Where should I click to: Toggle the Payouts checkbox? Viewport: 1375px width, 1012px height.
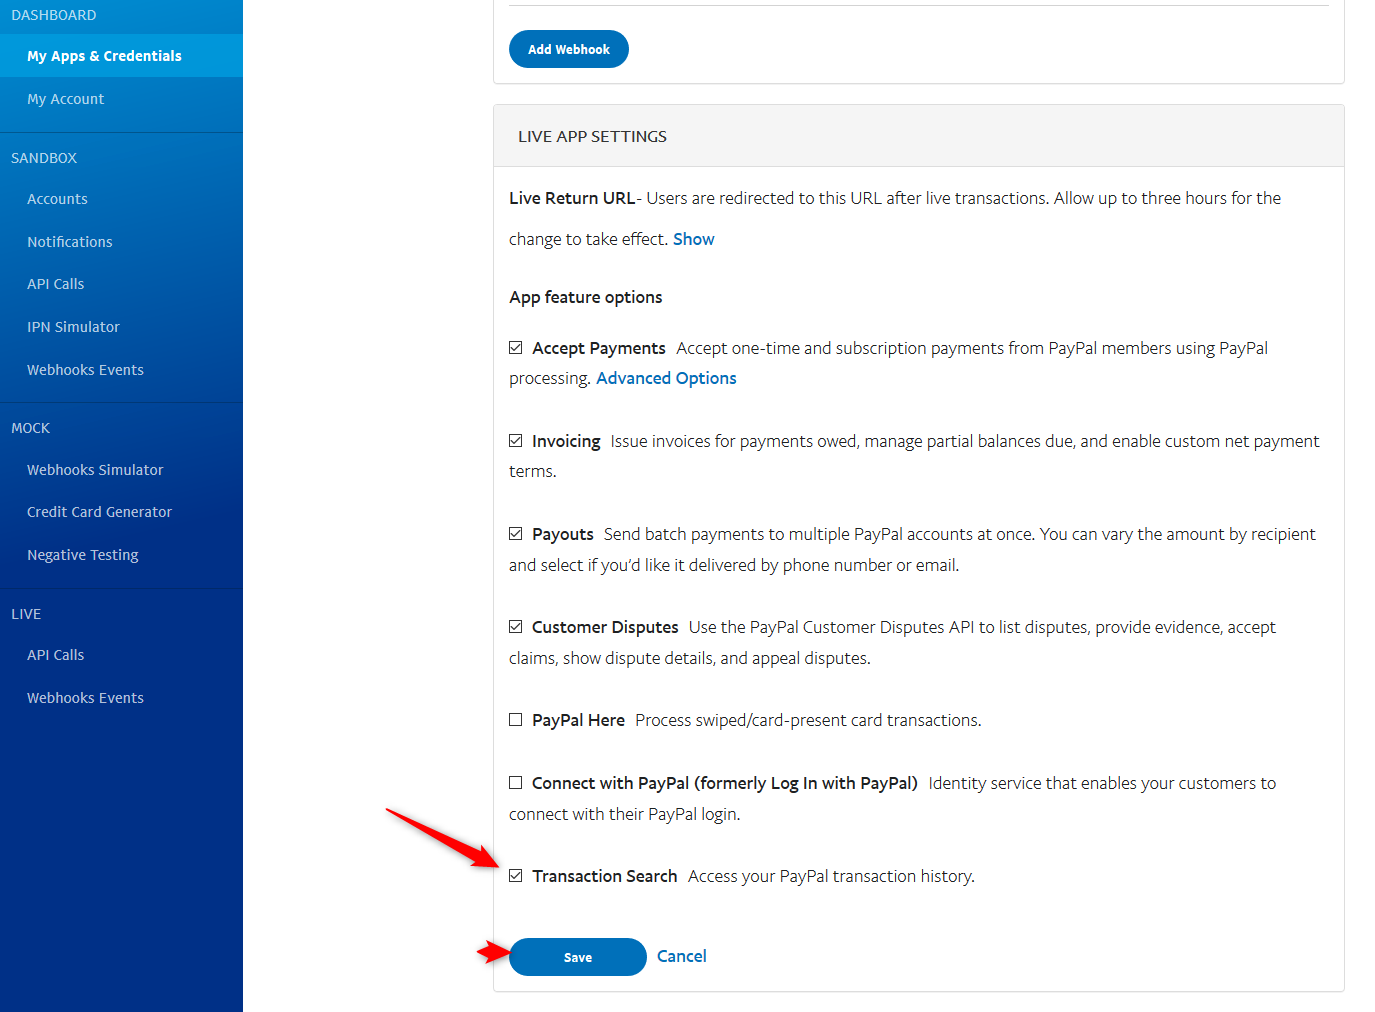[x=516, y=534]
